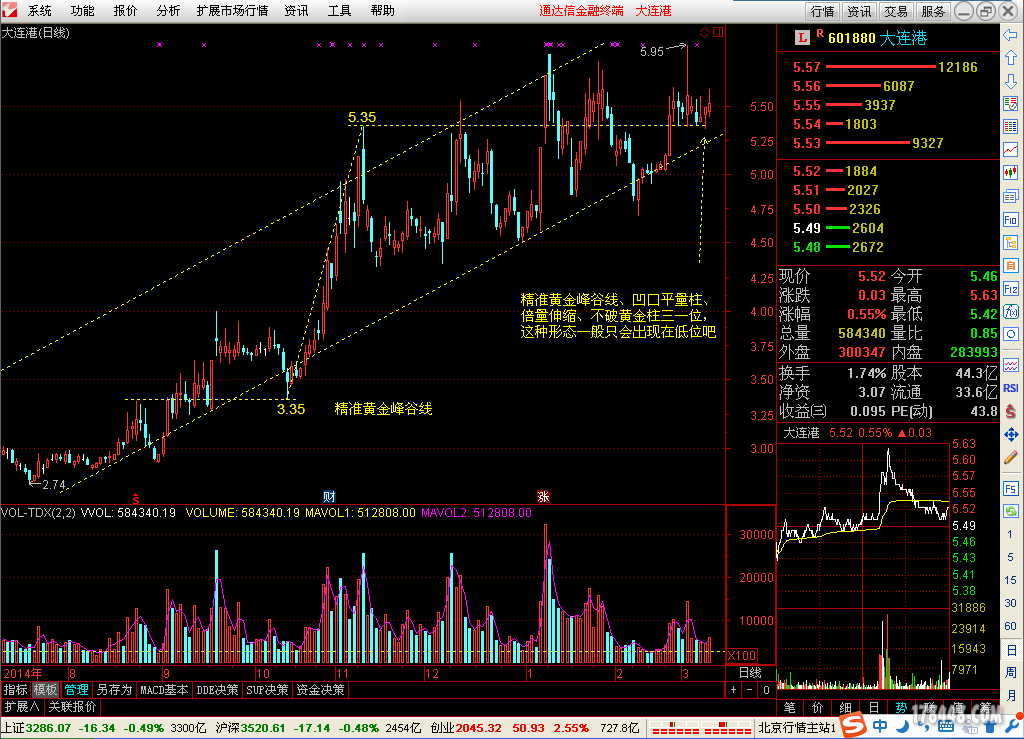This screenshot has width=1024, height=739.
Task: Click the small red square icon above chart
Action: point(718,32)
